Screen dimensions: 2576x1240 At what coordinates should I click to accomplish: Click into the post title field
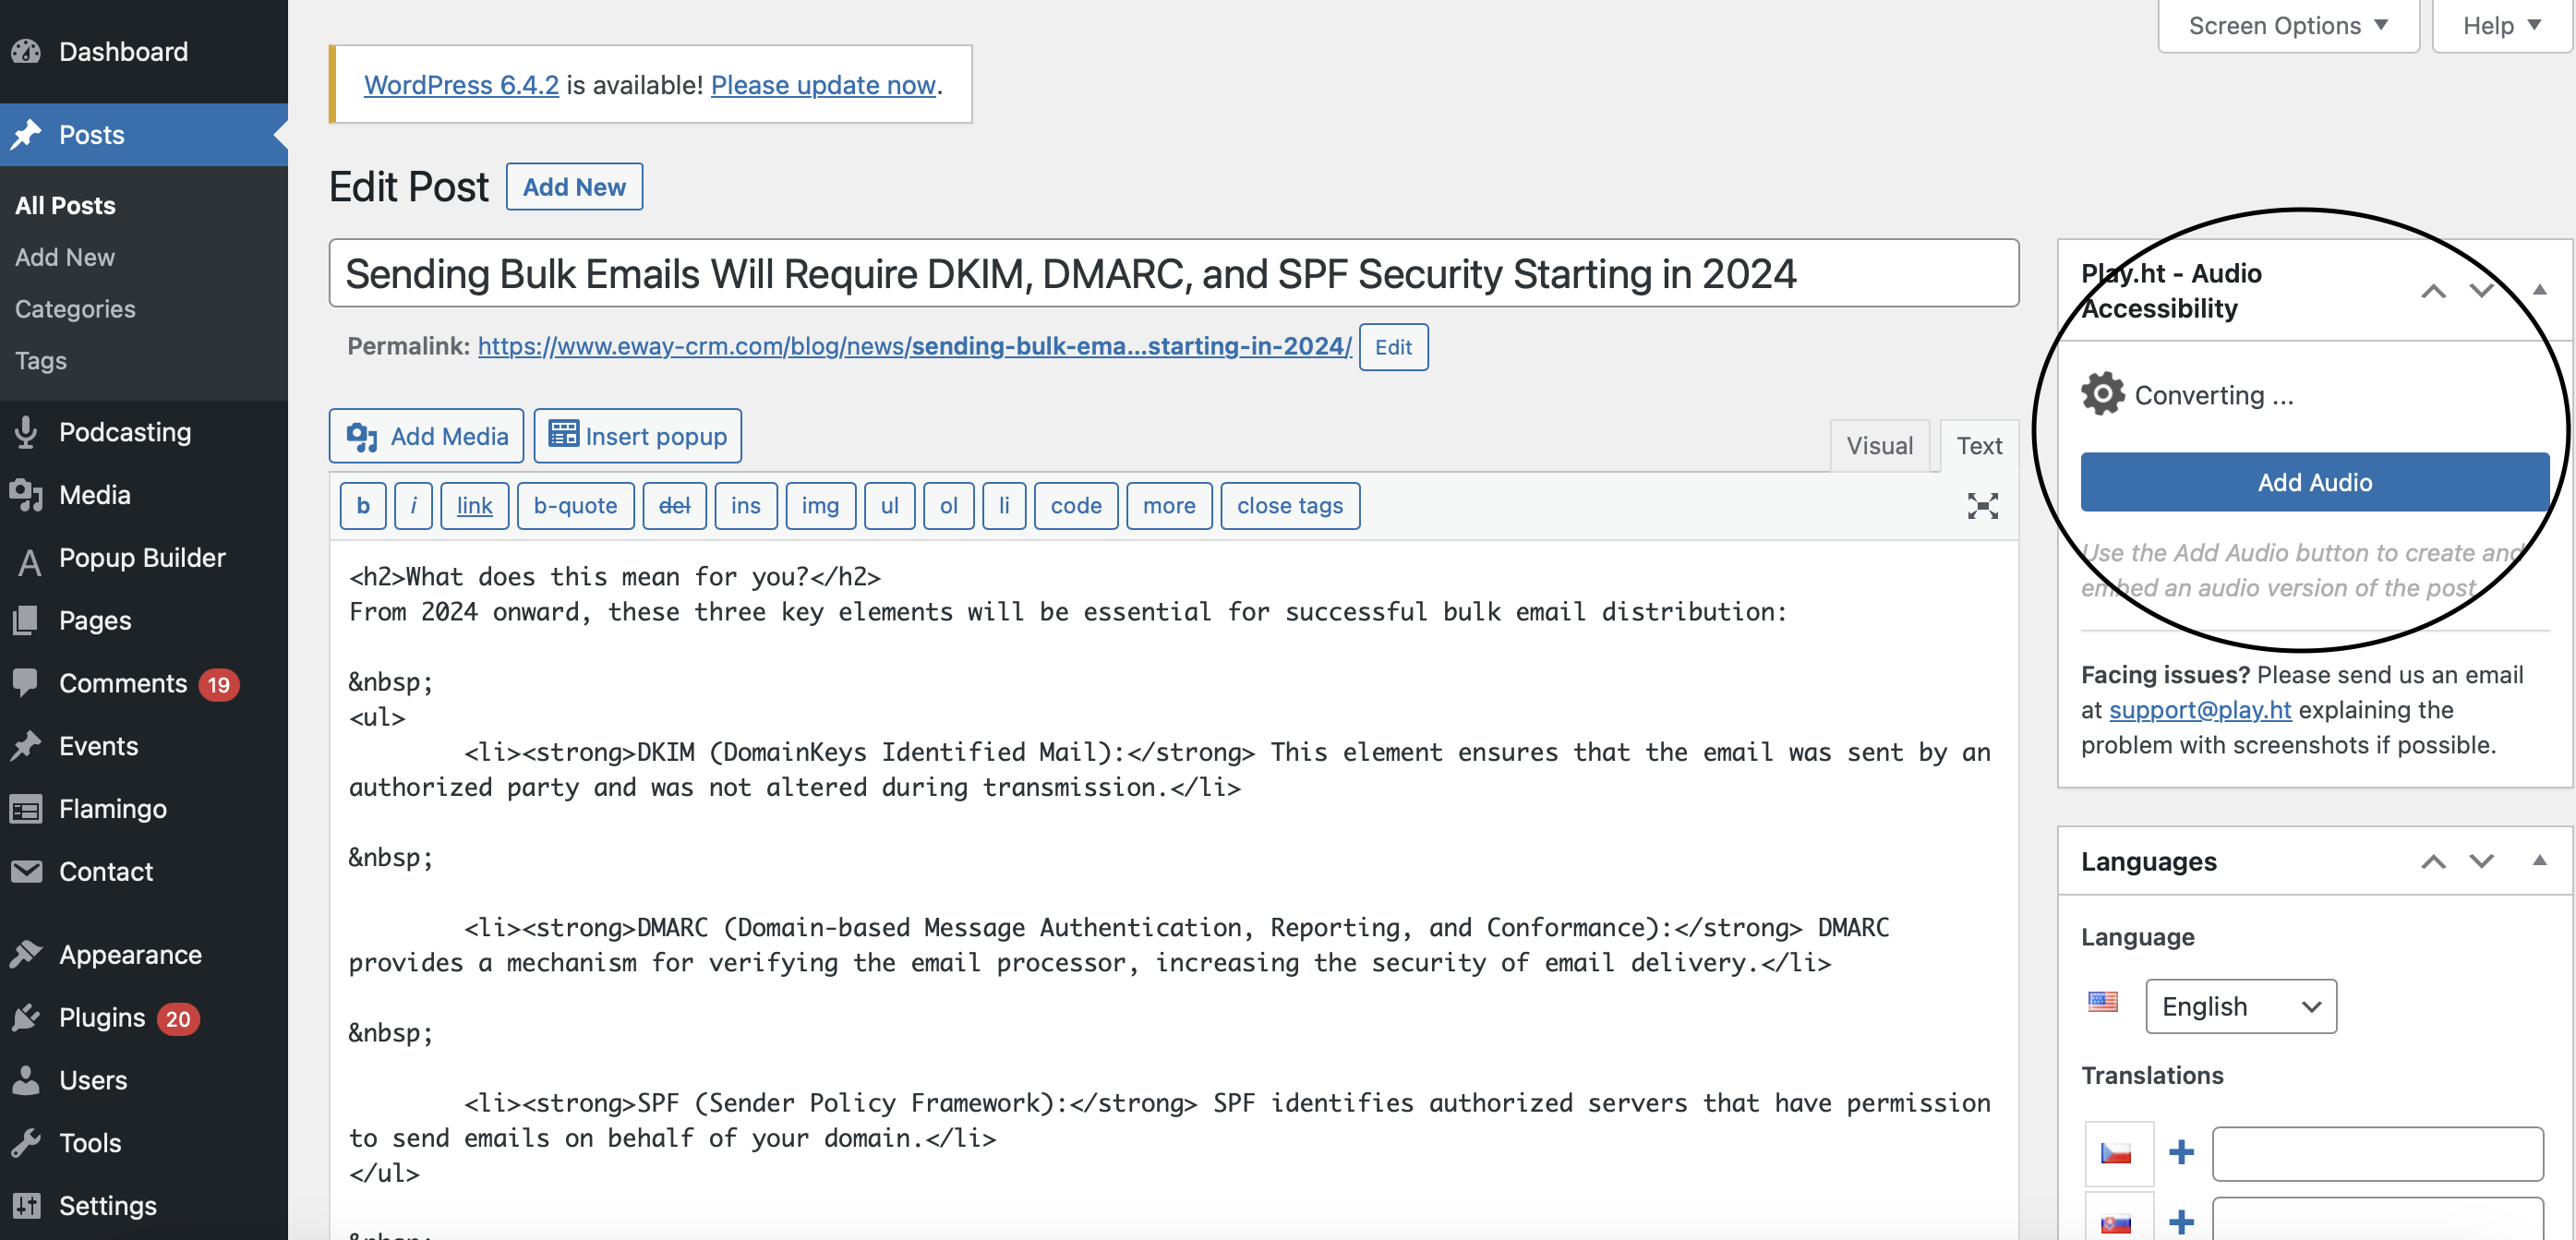(1173, 273)
